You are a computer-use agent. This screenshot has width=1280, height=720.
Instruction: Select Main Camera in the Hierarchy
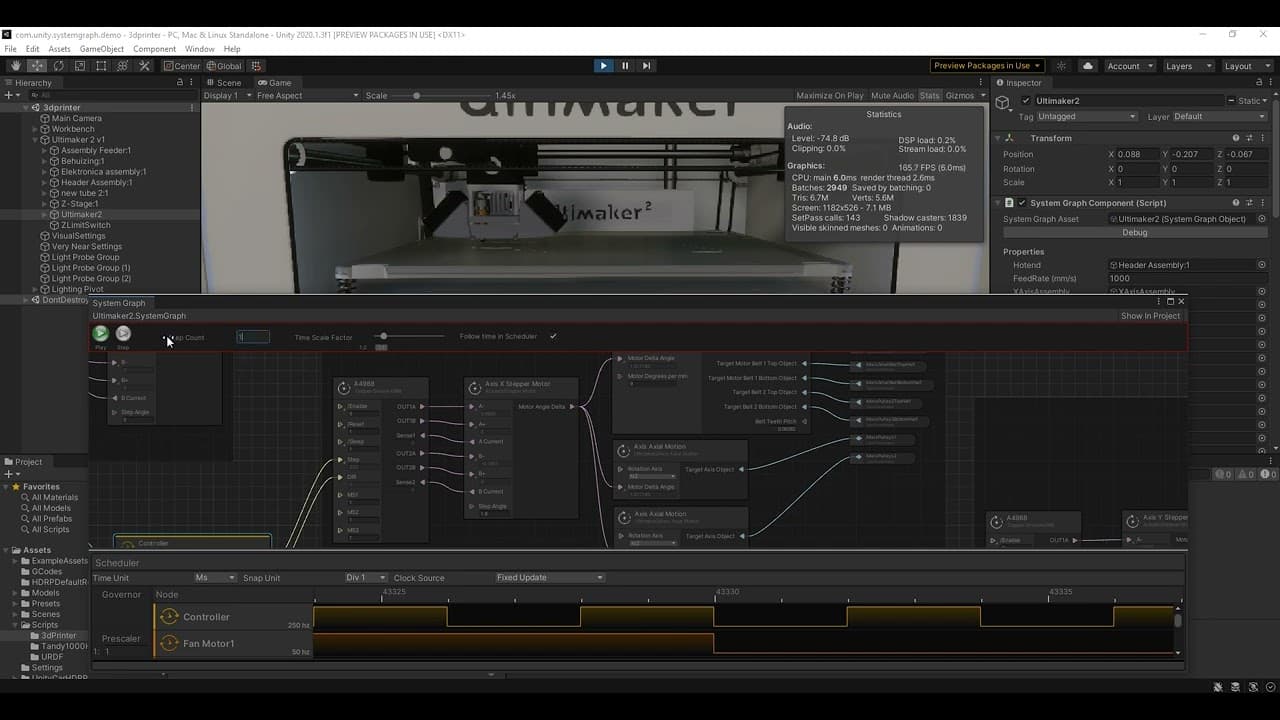76,118
